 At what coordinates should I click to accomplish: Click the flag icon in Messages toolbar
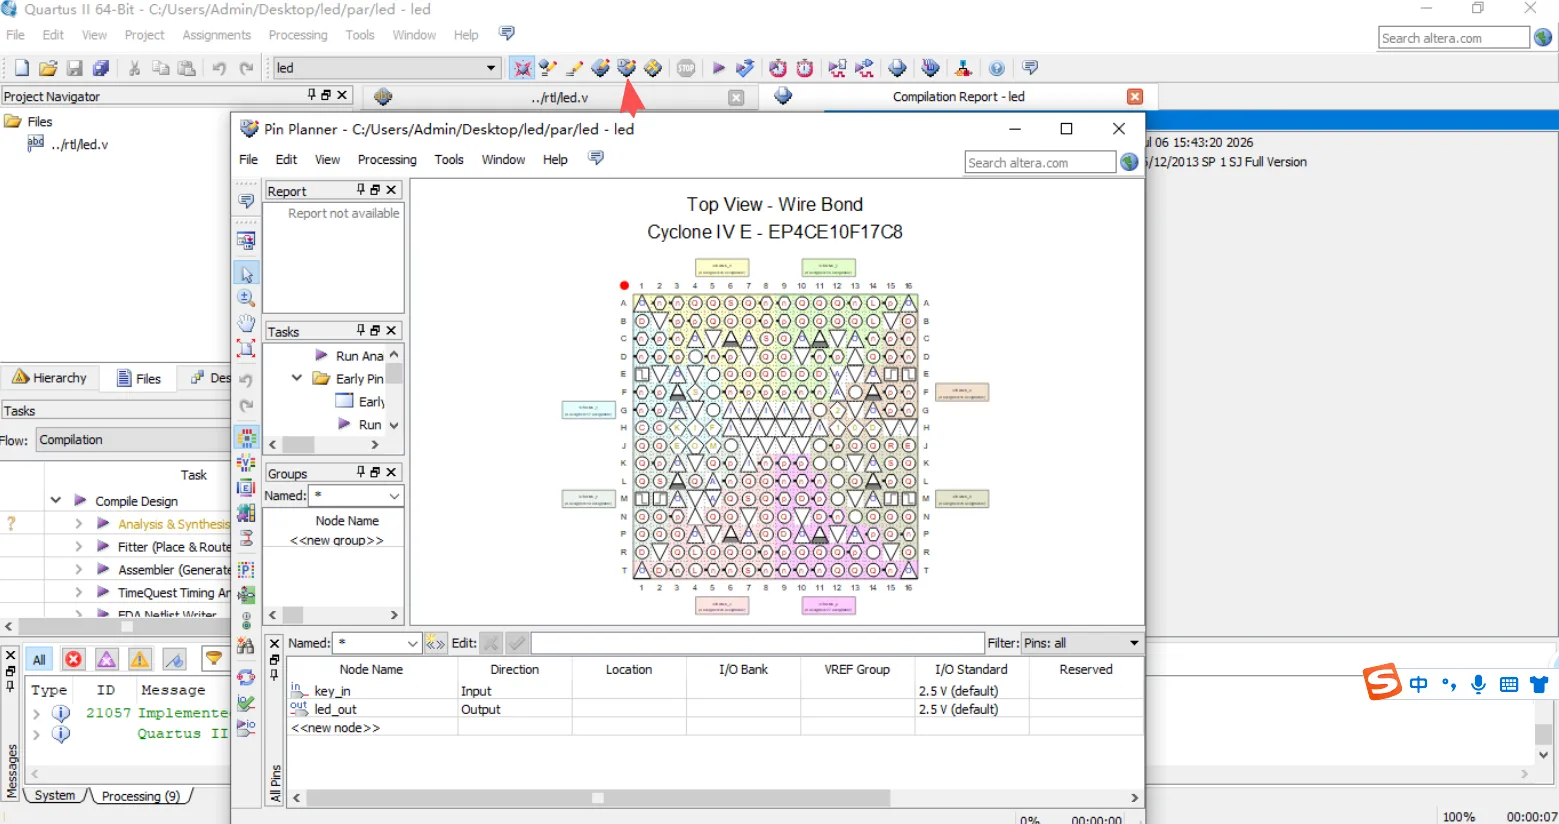[174, 659]
